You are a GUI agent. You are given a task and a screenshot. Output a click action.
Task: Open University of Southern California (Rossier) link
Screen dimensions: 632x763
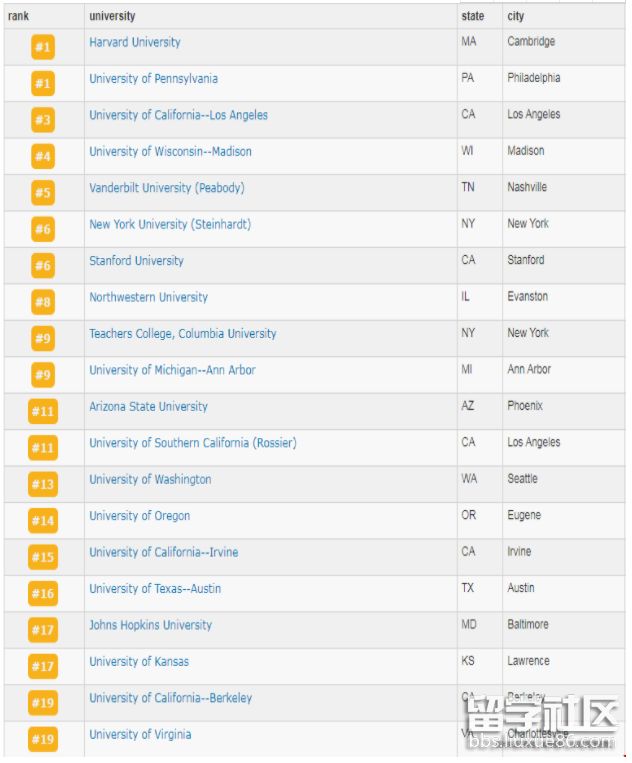click(193, 443)
